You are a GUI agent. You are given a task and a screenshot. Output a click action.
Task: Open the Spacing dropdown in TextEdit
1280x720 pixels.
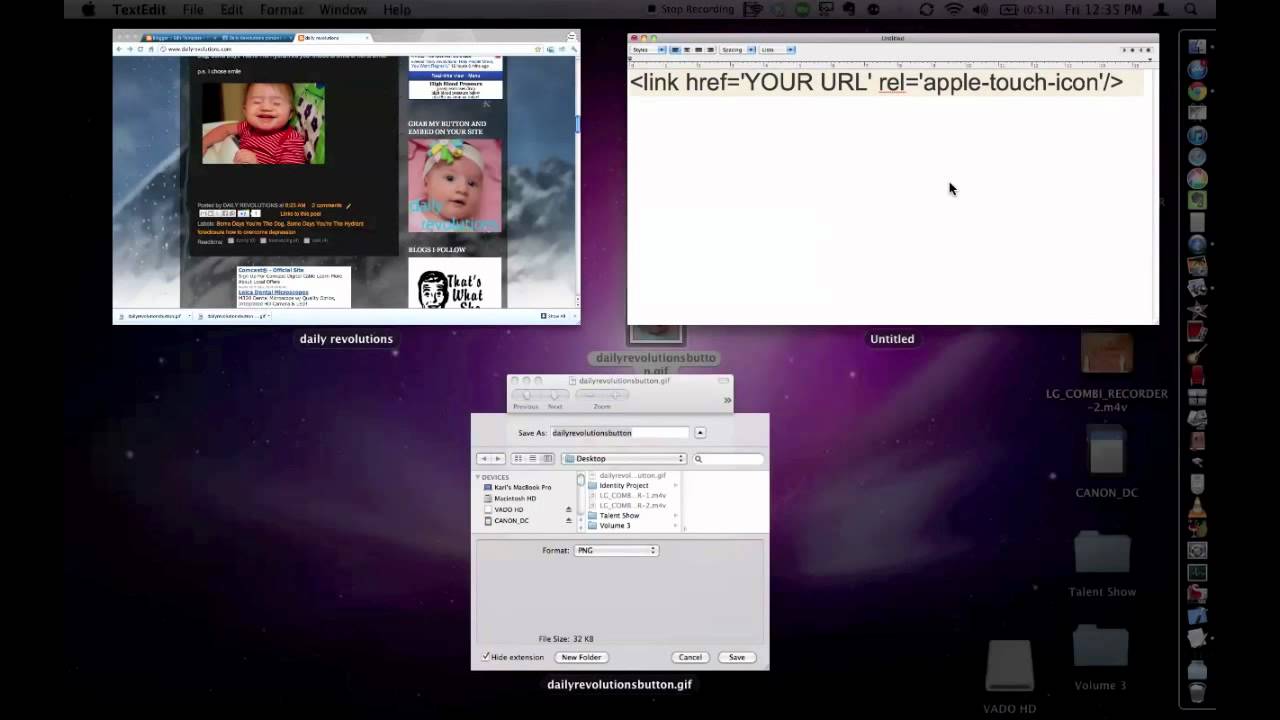point(737,49)
